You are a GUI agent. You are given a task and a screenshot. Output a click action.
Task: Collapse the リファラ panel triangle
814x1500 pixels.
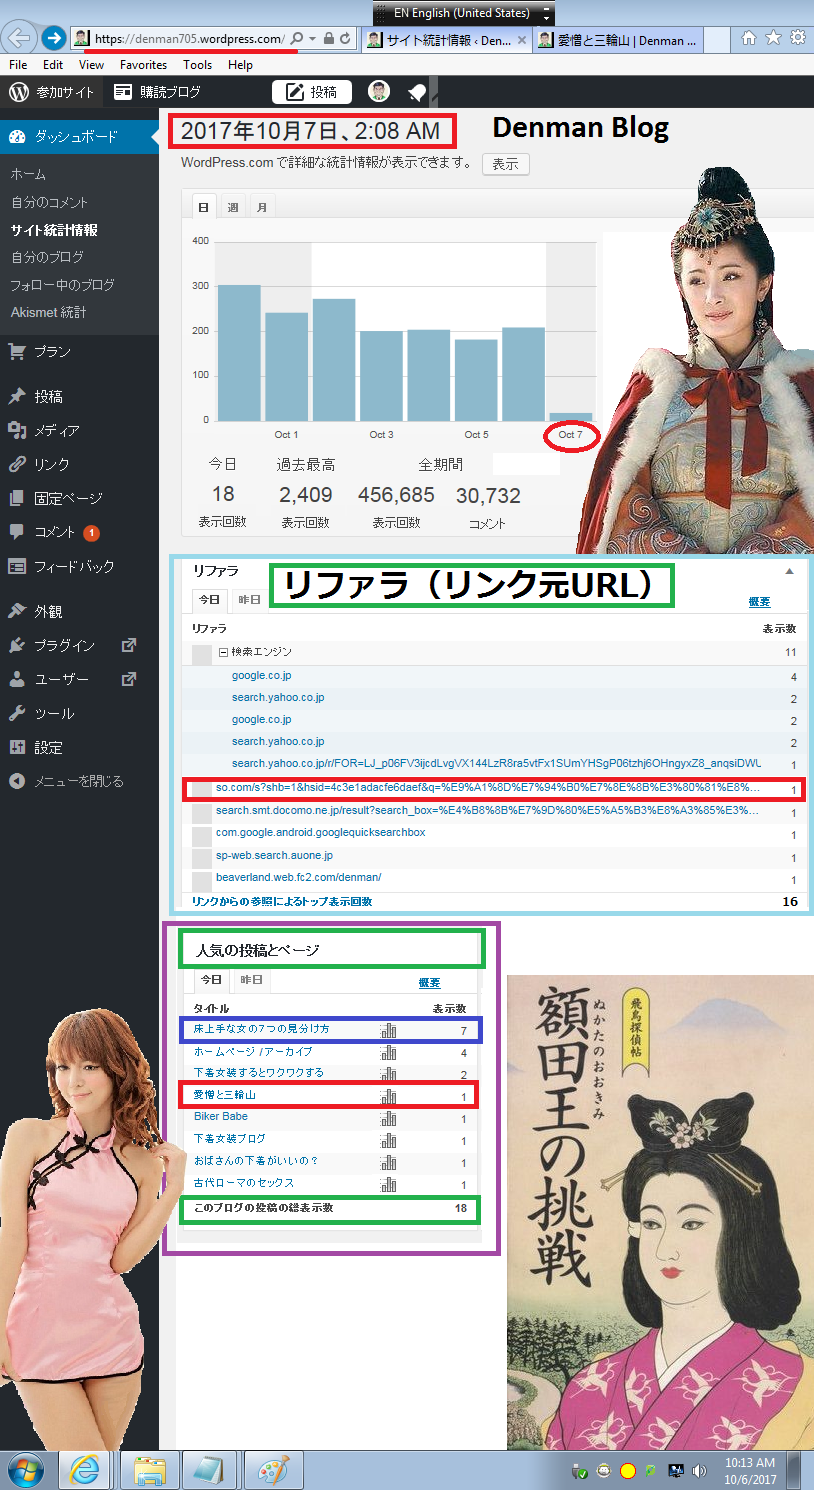[x=789, y=571]
